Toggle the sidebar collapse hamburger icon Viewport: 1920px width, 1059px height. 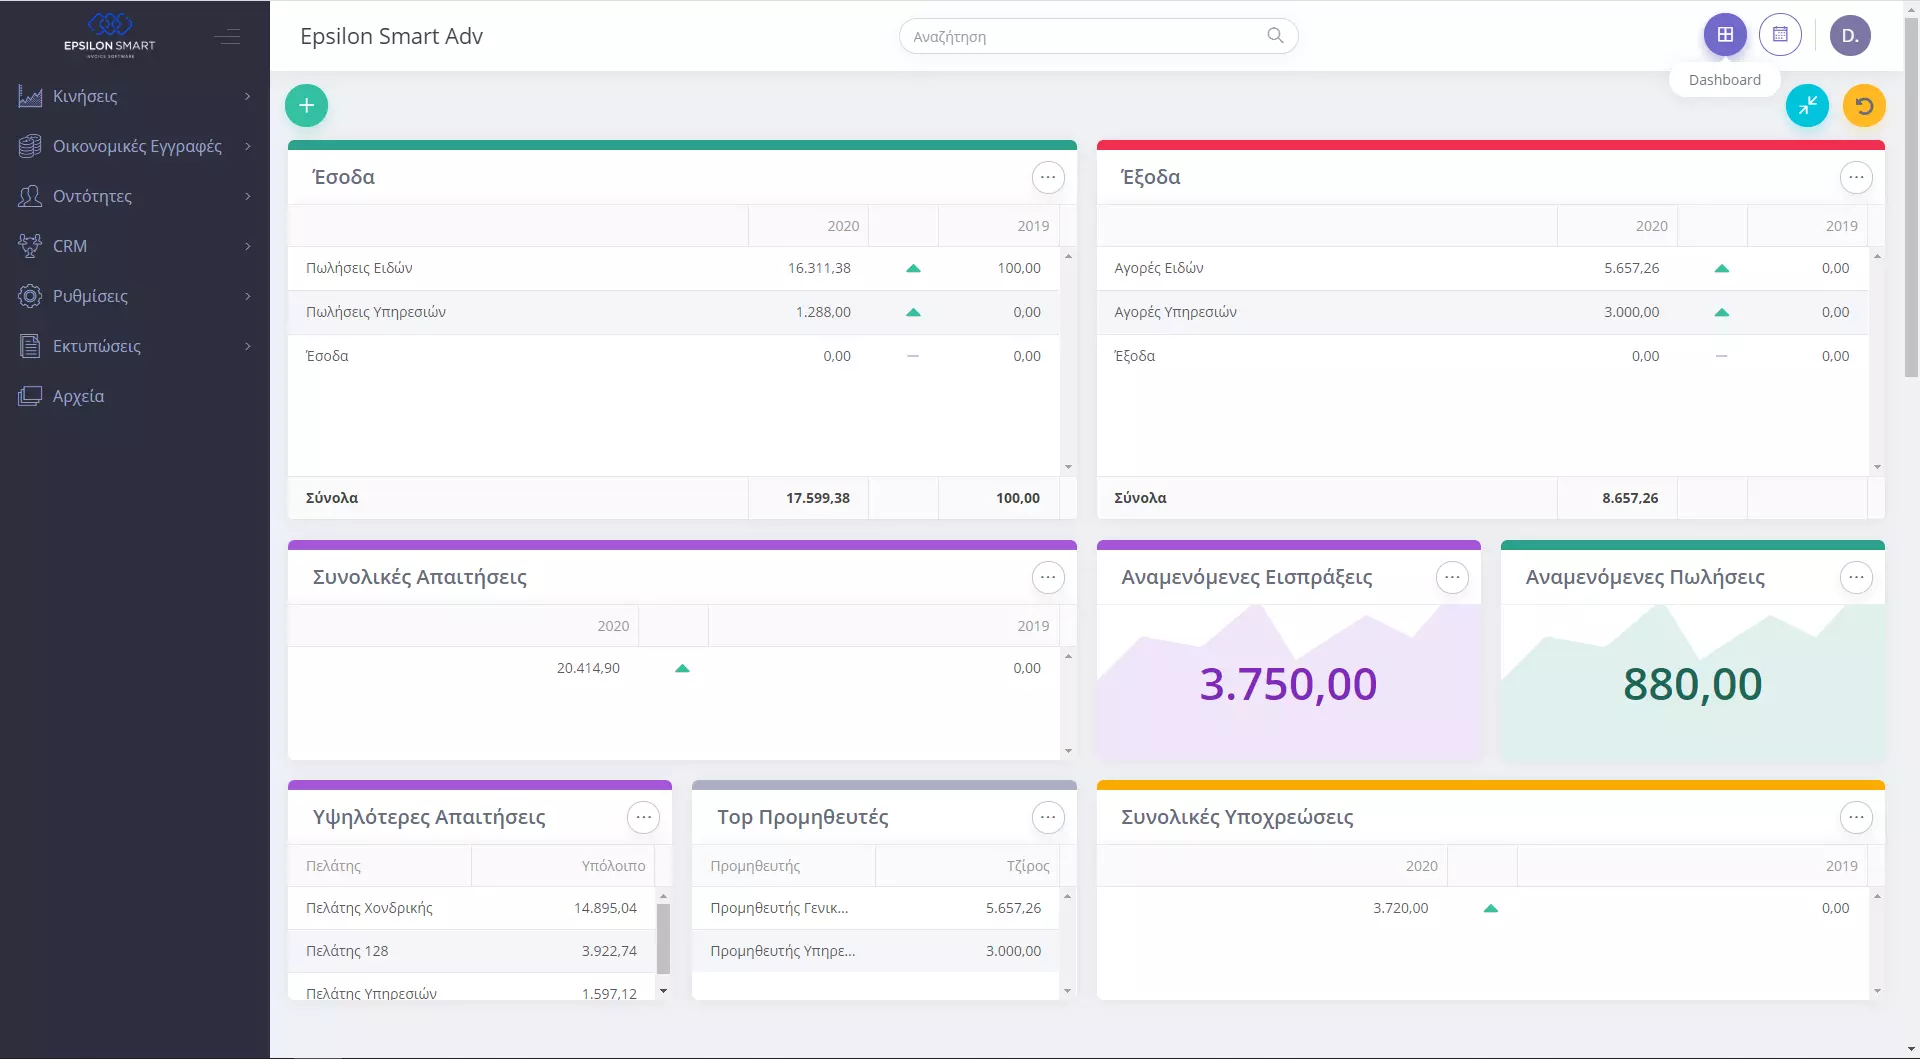click(227, 37)
